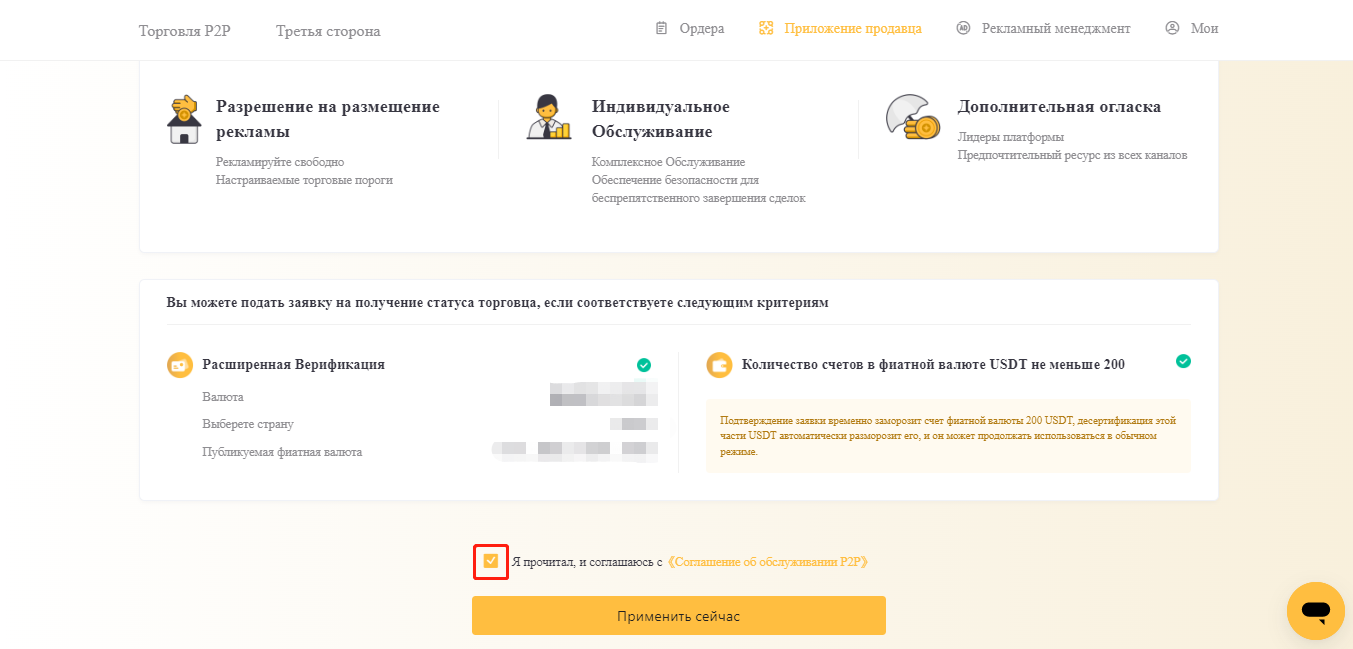Click the businessman icon for individual service
Image resolution: width=1353 pixels, height=649 pixels.
pos(548,117)
